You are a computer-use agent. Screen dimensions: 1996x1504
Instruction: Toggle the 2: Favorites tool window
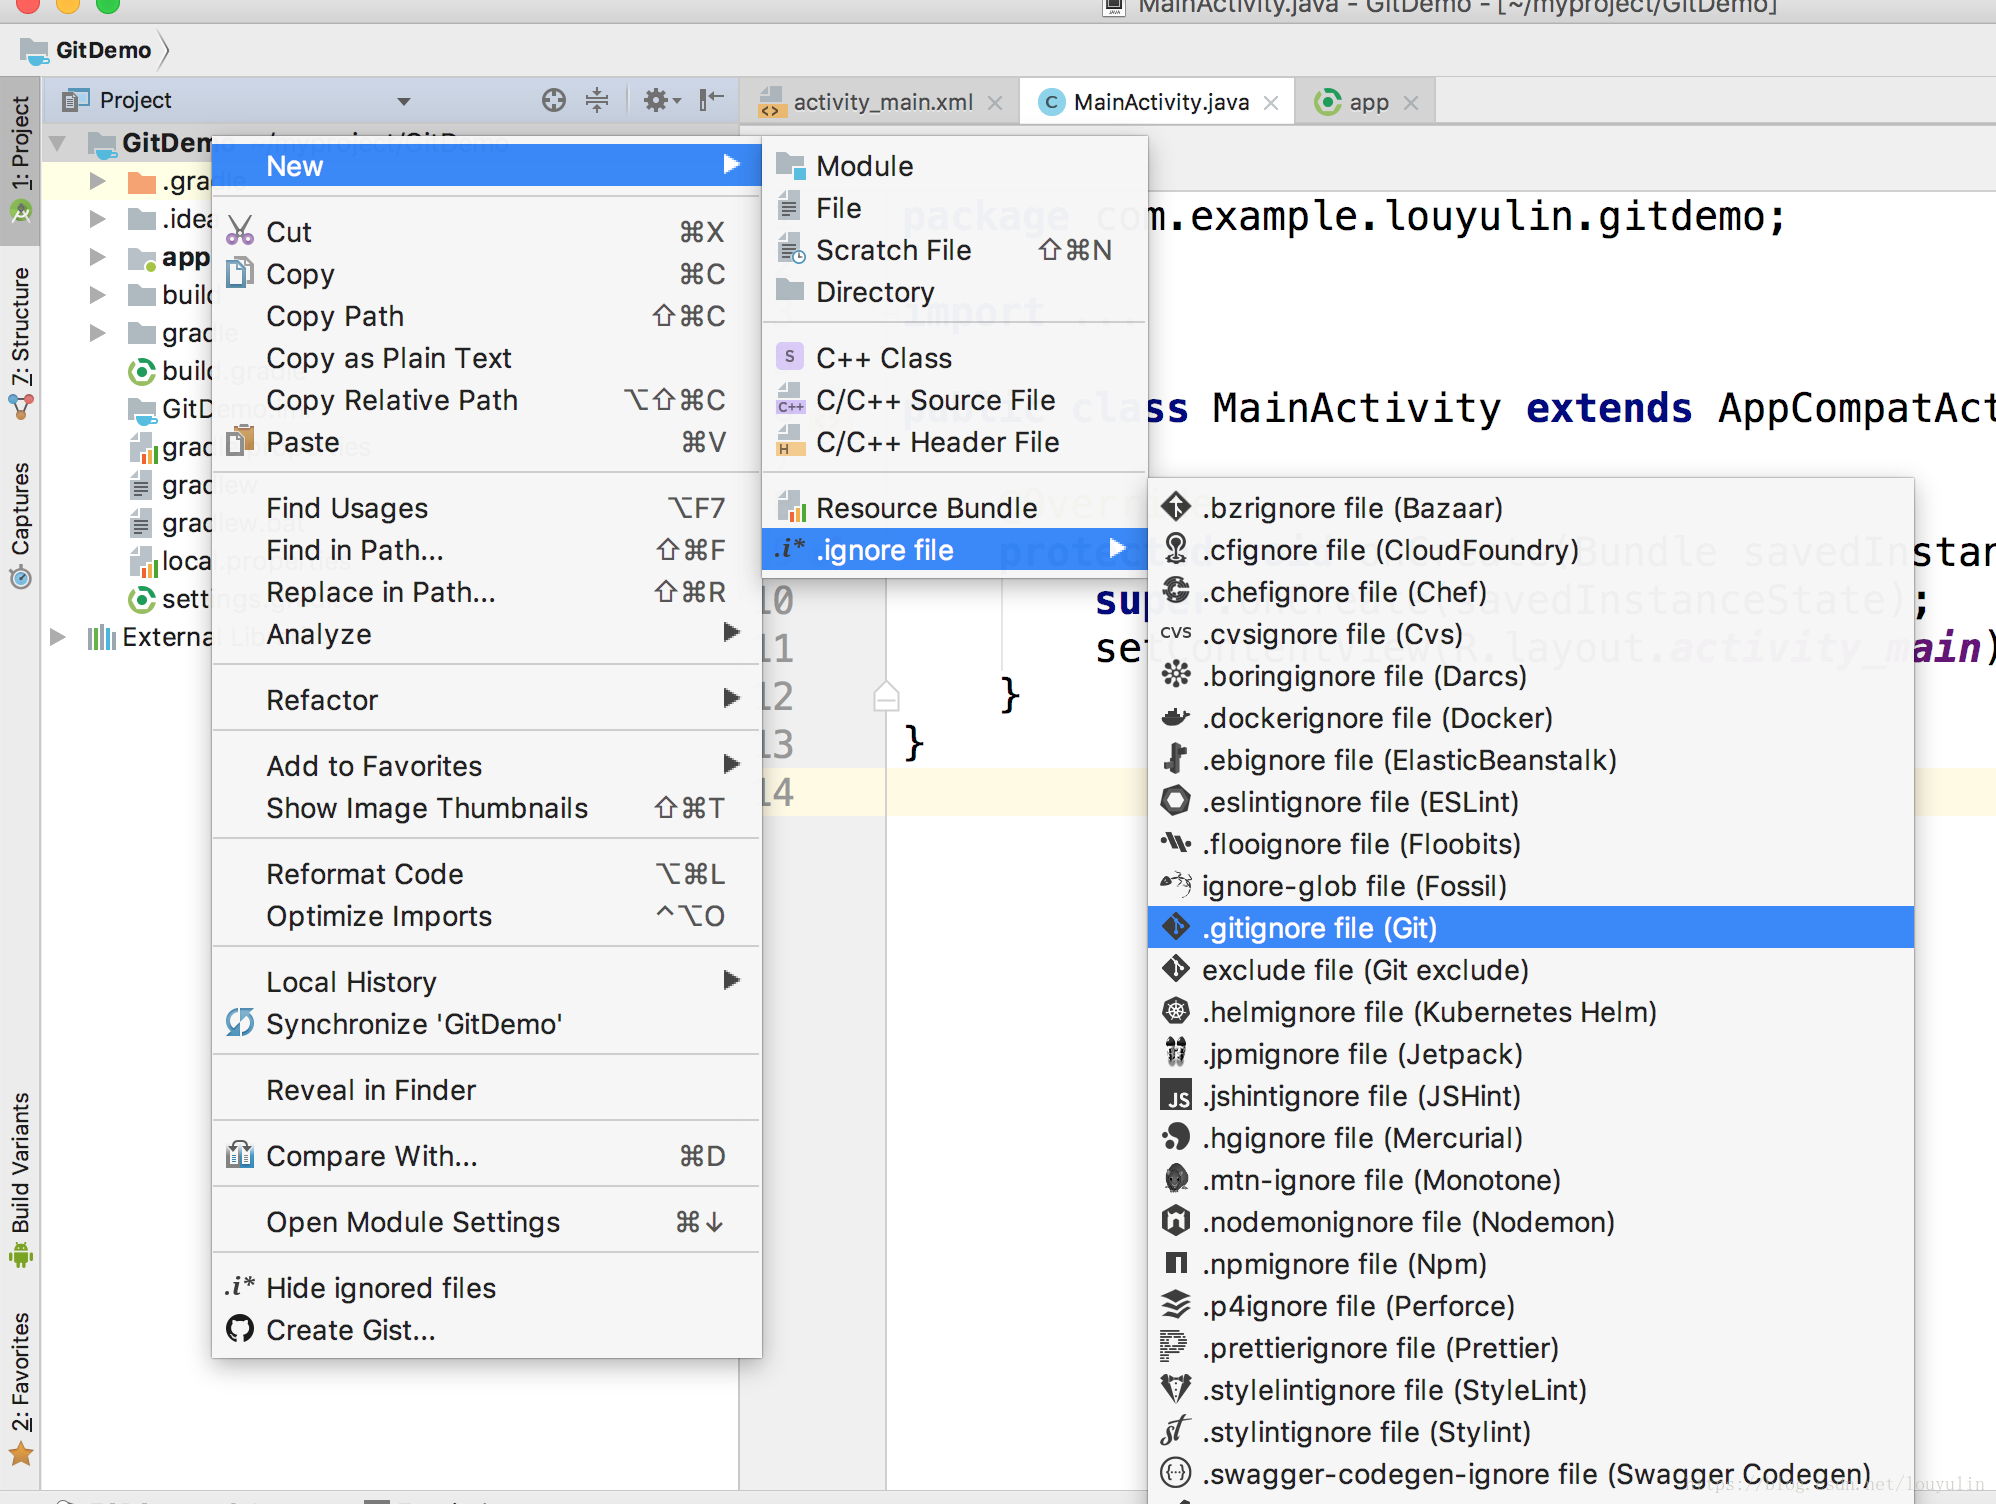pyautogui.click(x=20, y=1388)
